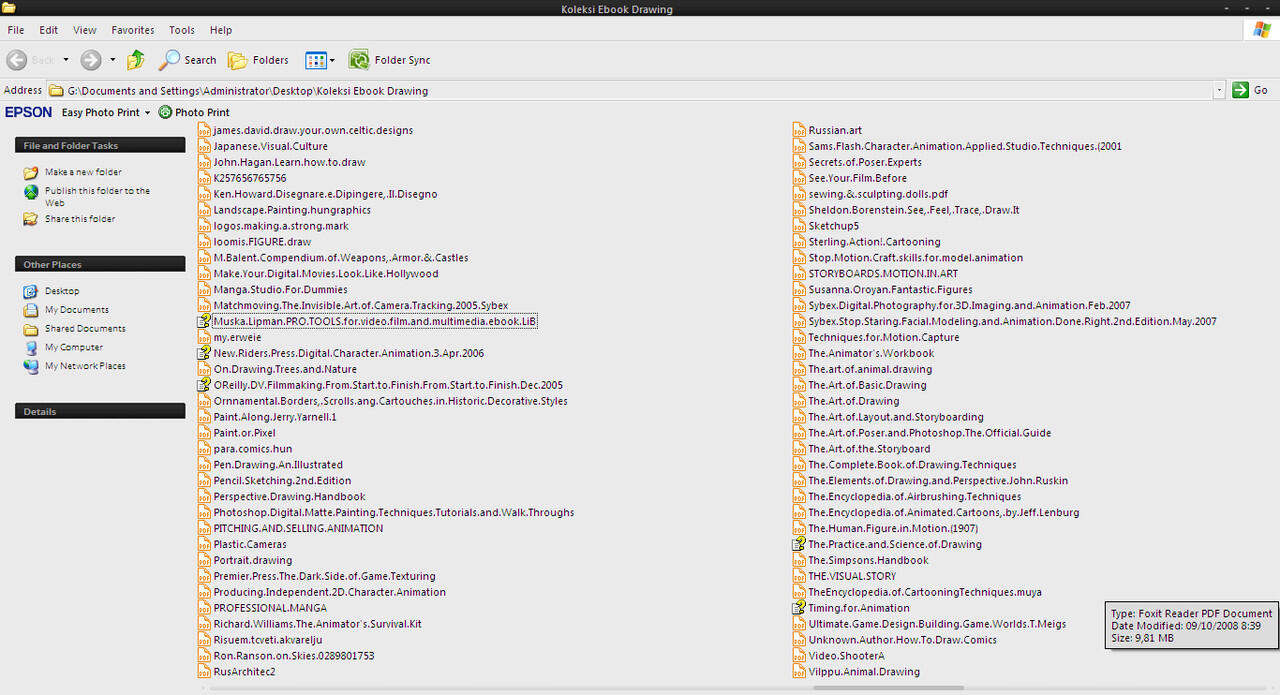Collapse the File and Folder Tasks panel

pyautogui.click(x=100, y=145)
